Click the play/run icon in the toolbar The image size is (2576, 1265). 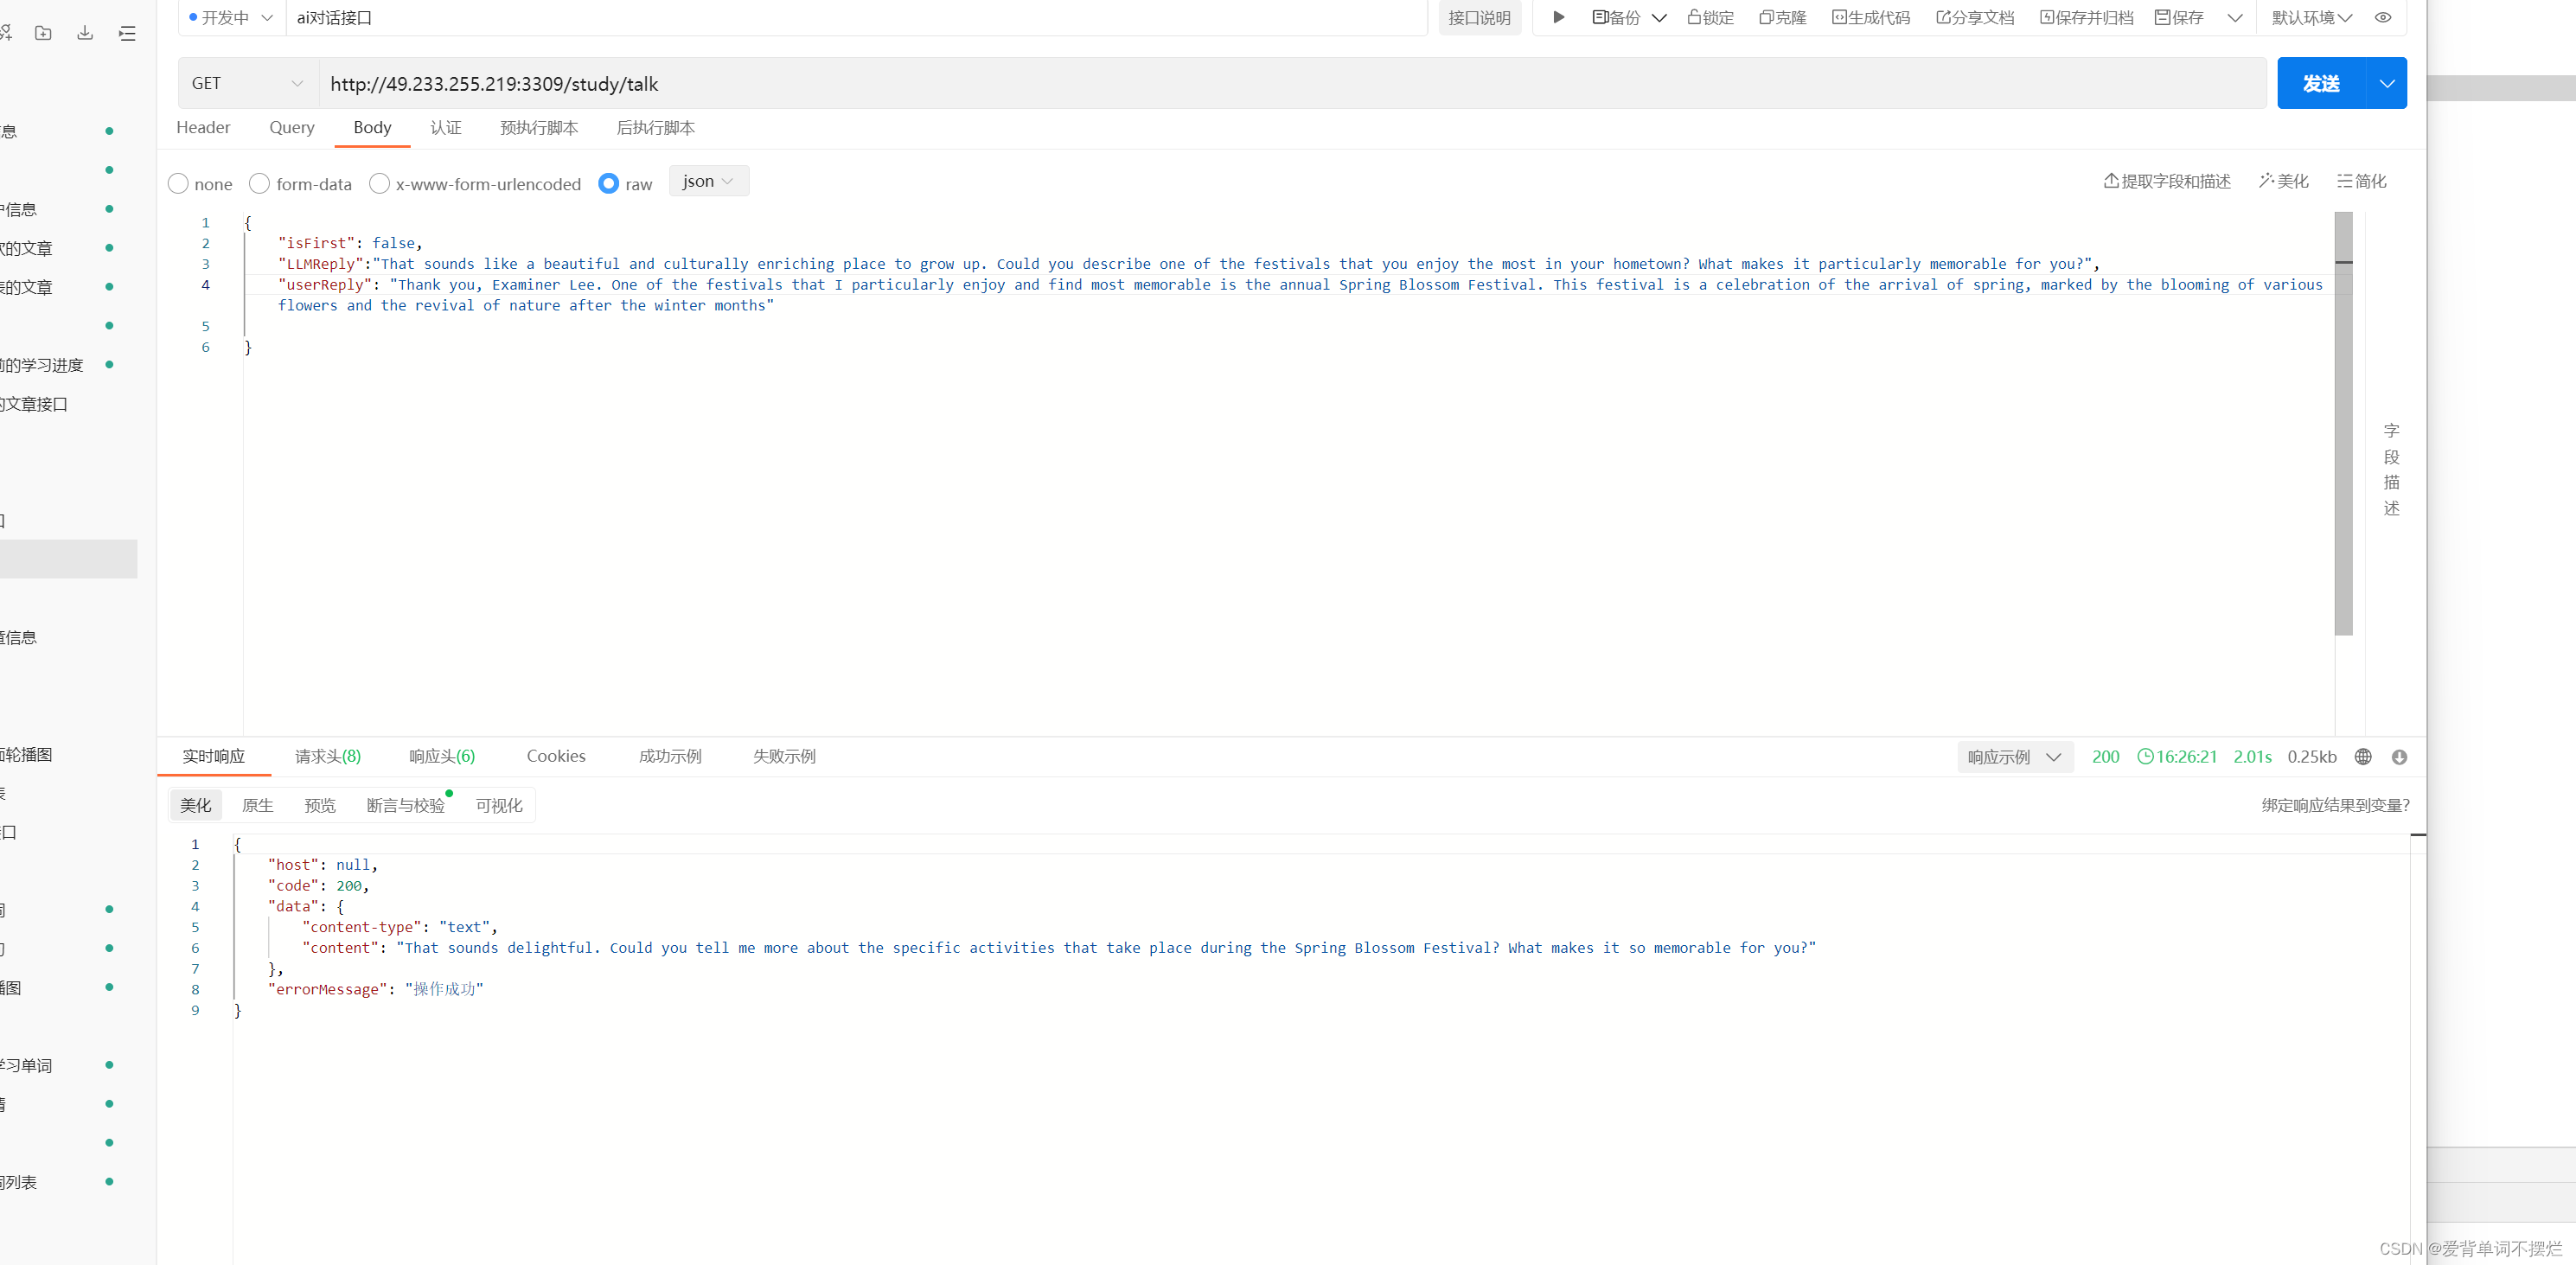click(x=1558, y=17)
